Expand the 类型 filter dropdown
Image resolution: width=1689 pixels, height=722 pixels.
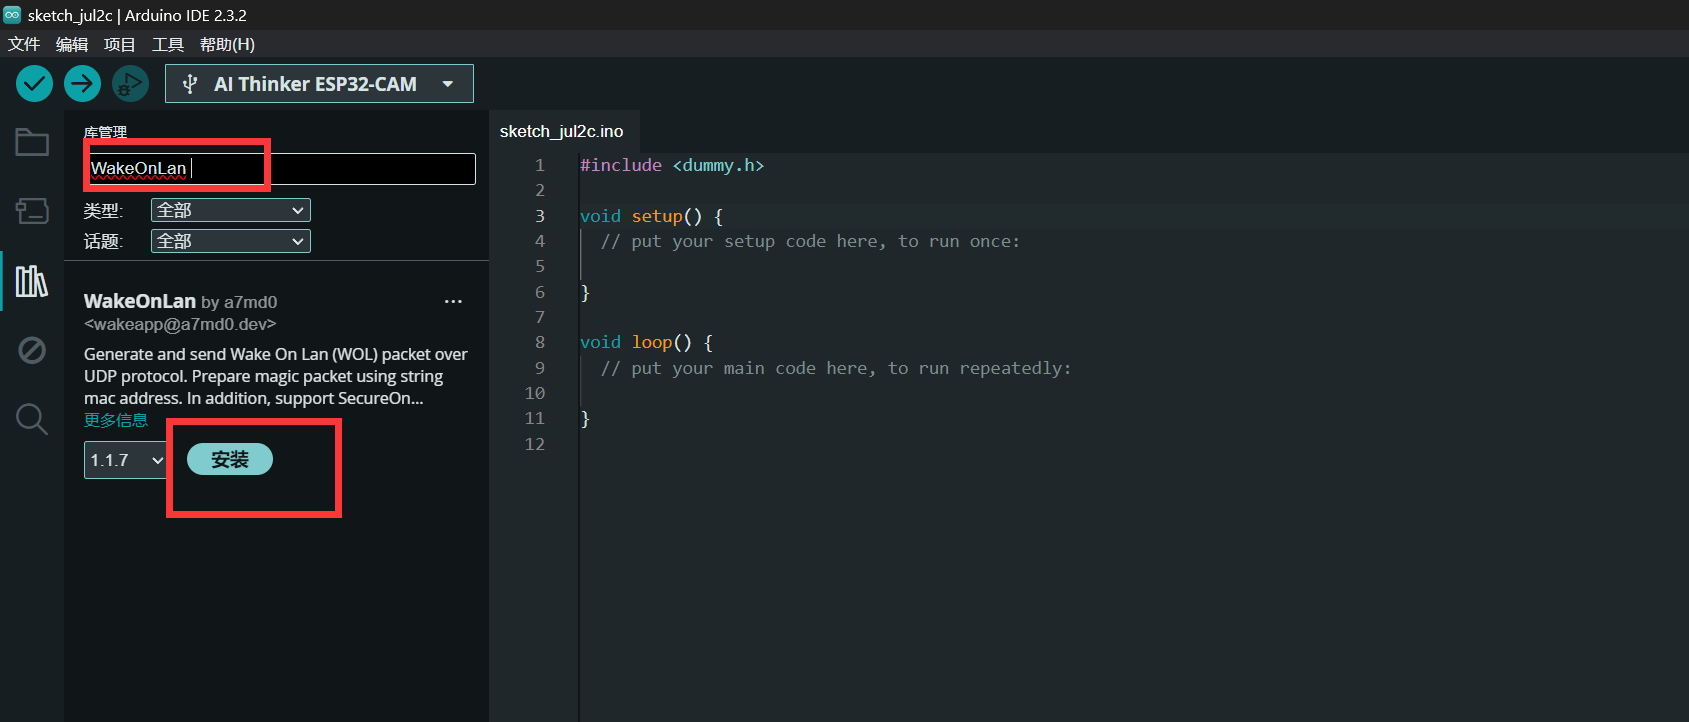(x=231, y=210)
